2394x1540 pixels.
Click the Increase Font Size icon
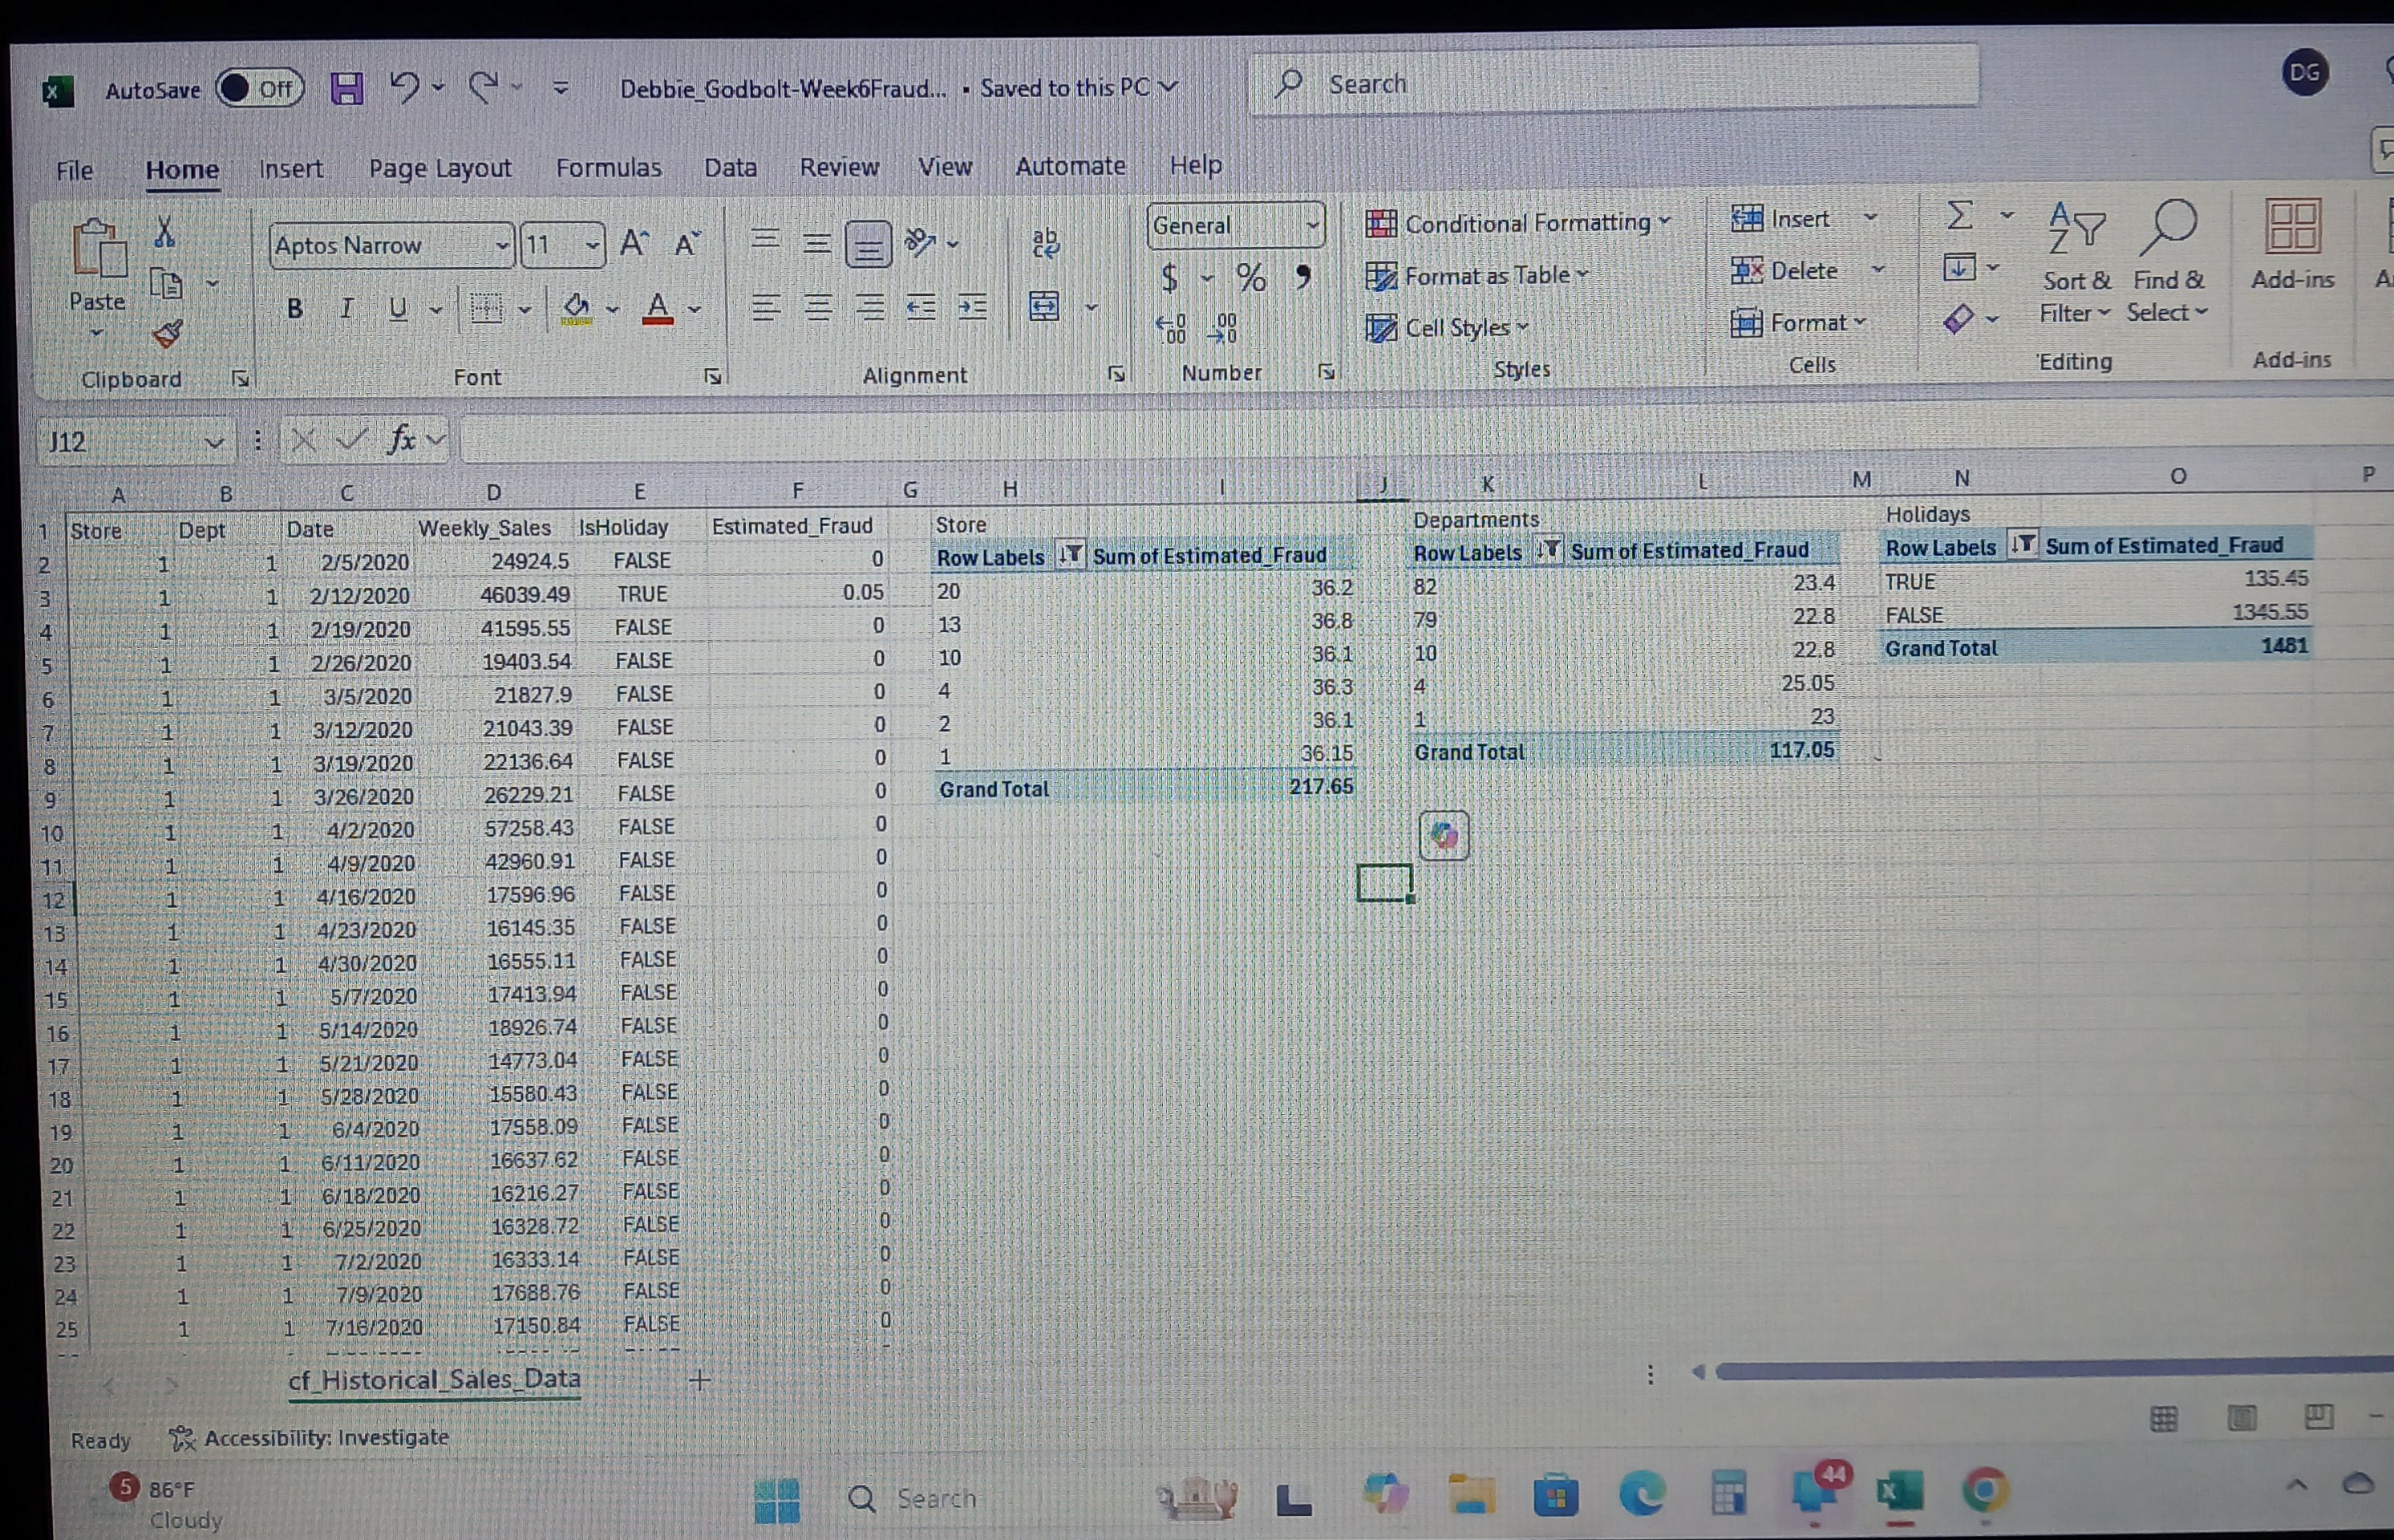pos(634,244)
